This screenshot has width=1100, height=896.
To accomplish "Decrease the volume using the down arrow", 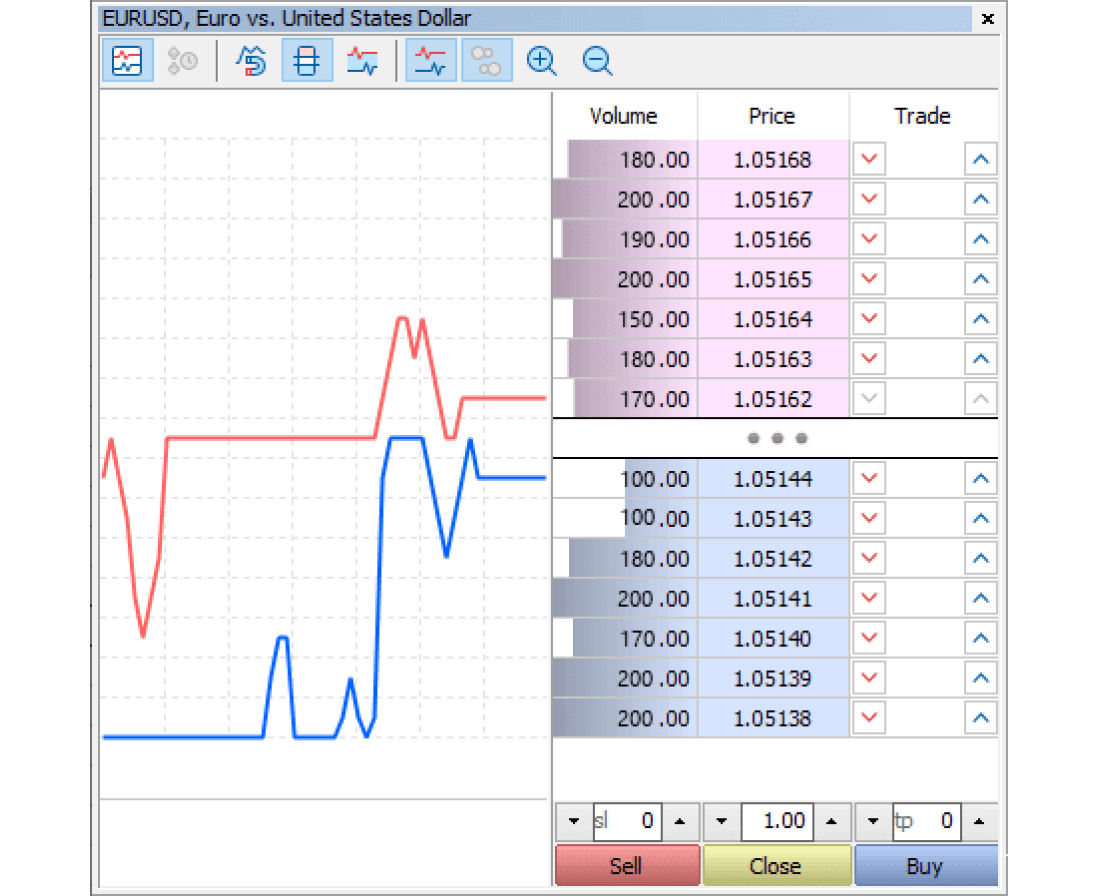I will pos(721,822).
